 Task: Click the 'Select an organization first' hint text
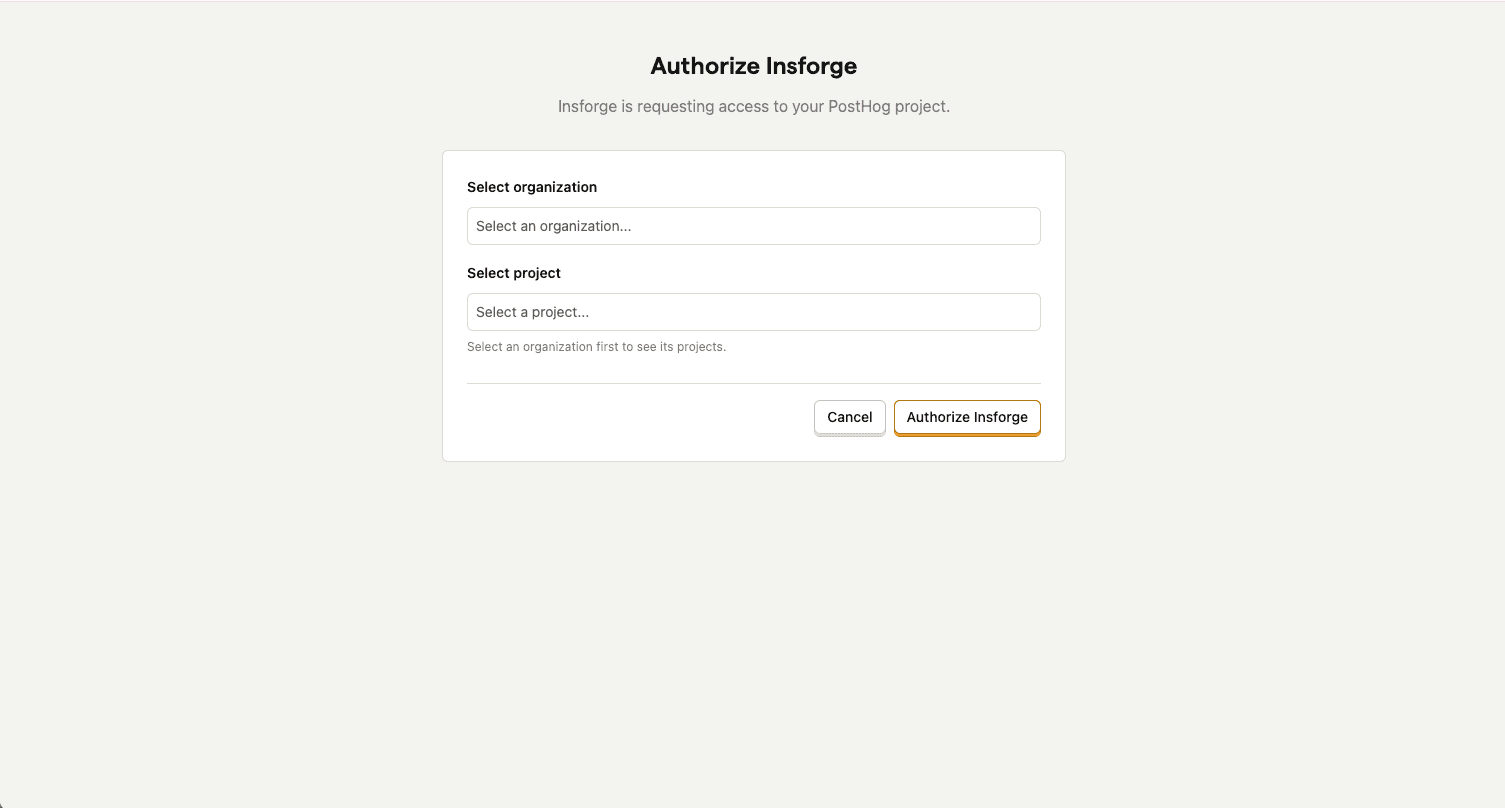[x=596, y=347]
